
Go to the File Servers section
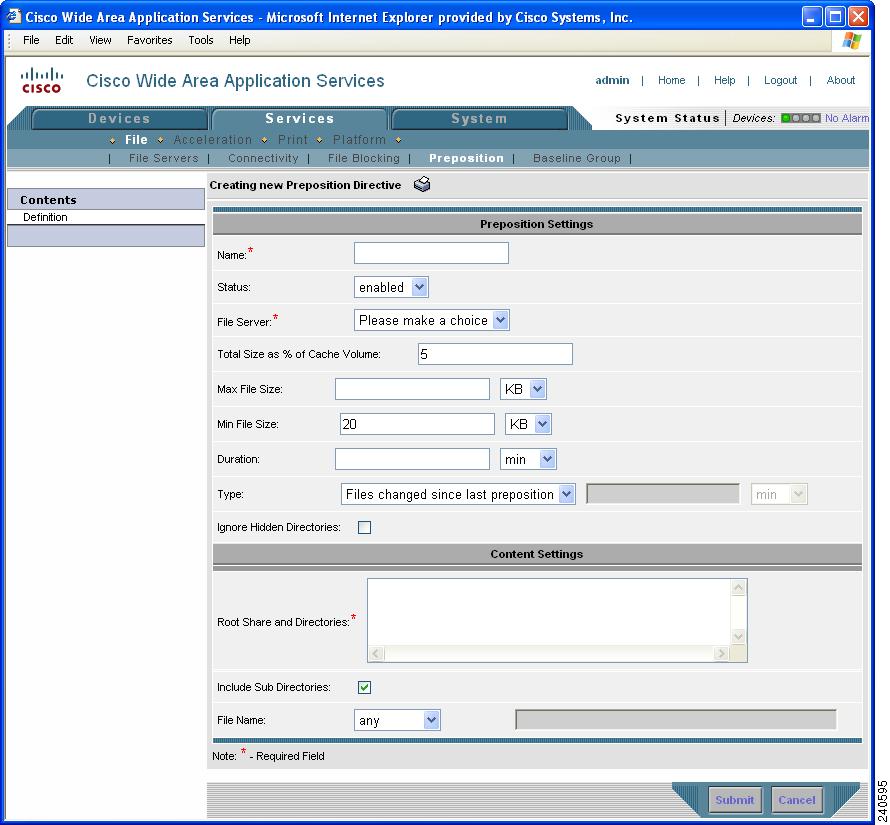pyautogui.click(x=163, y=158)
